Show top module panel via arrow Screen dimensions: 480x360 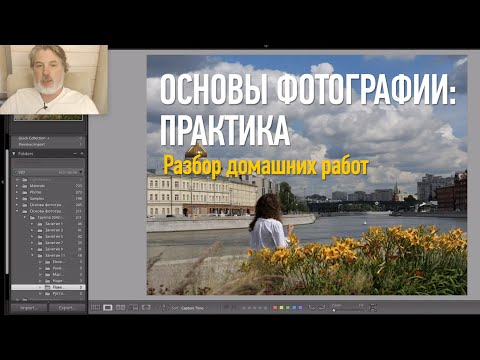pyautogui.click(x=266, y=46)
